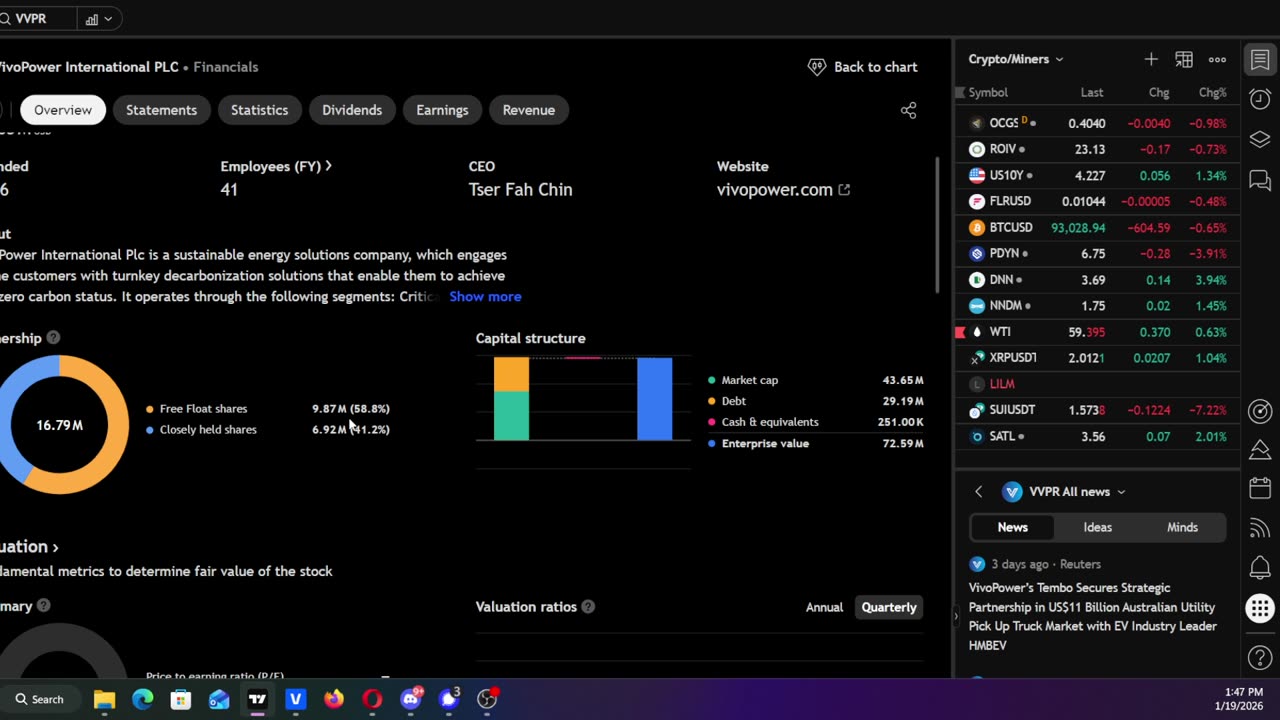
Task: Open File Explorer from the taskbar
Action: [104, 699]
